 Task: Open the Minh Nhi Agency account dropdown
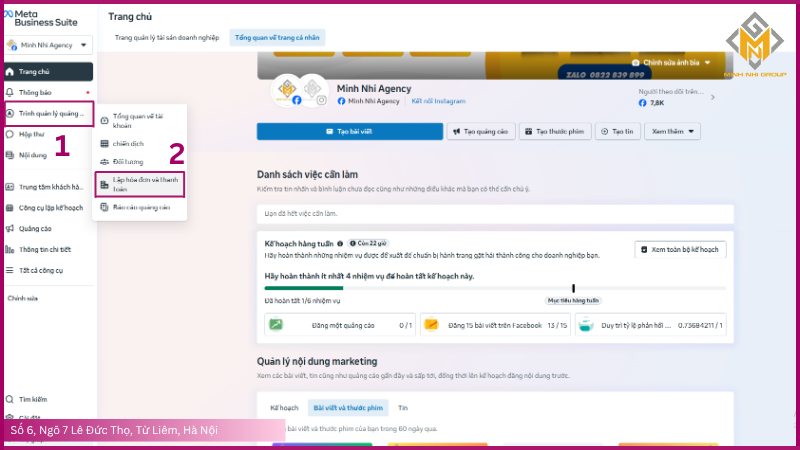[48, 44]
